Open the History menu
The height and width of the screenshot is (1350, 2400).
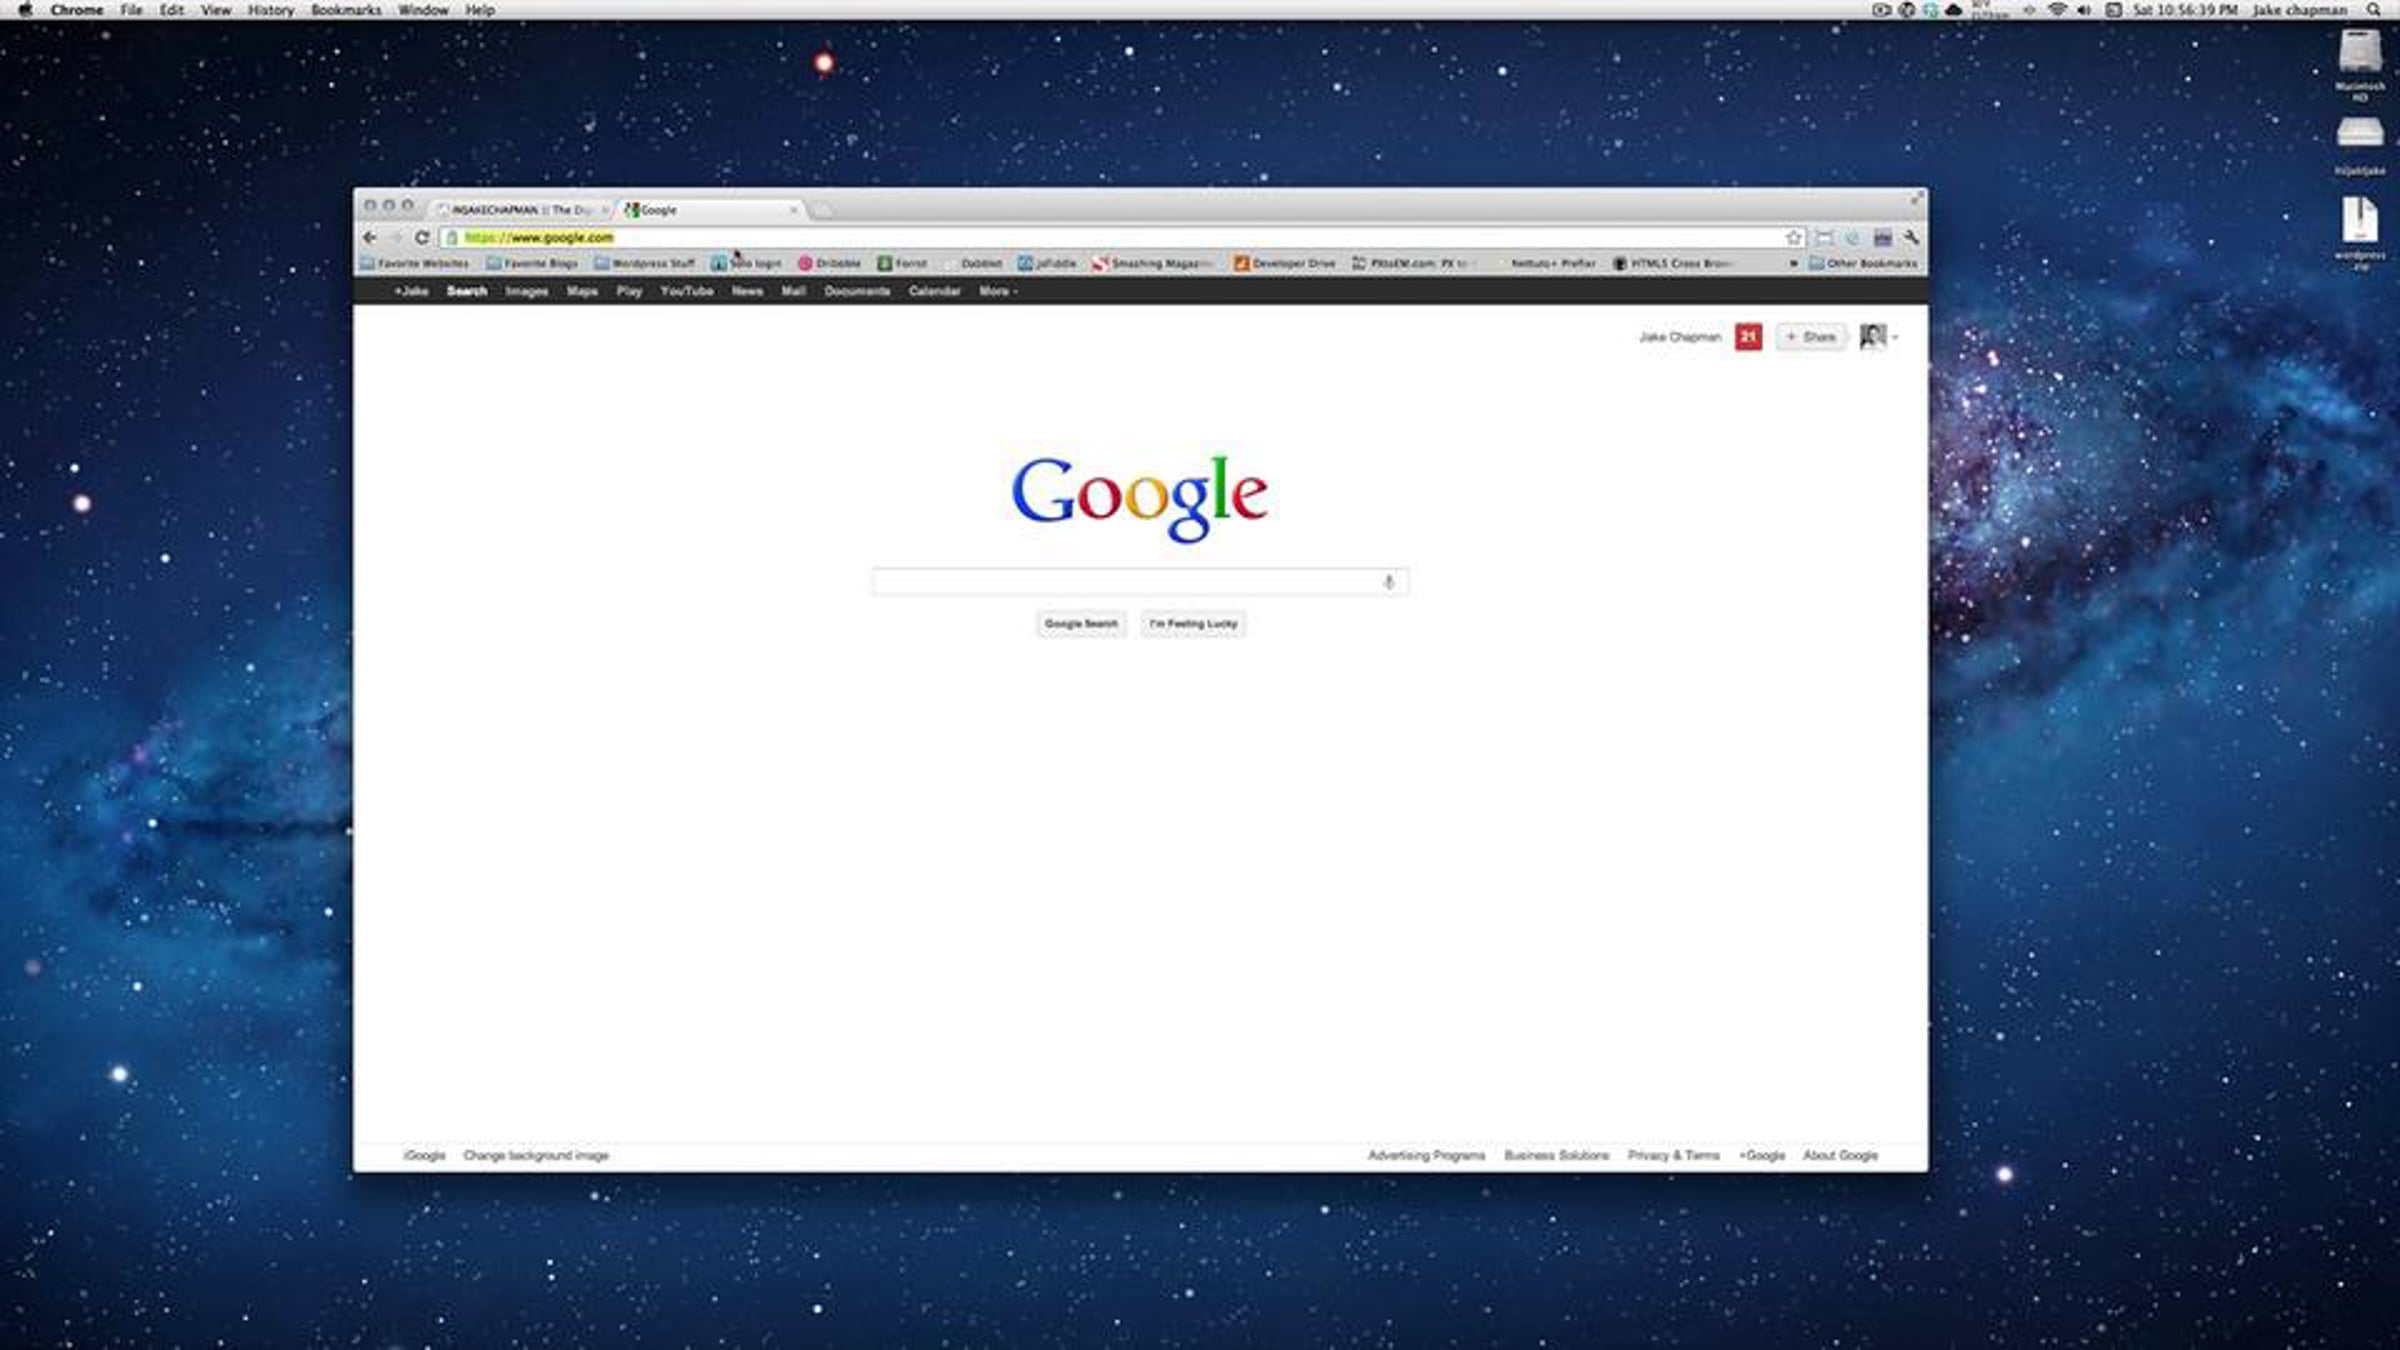coord(271,10)
